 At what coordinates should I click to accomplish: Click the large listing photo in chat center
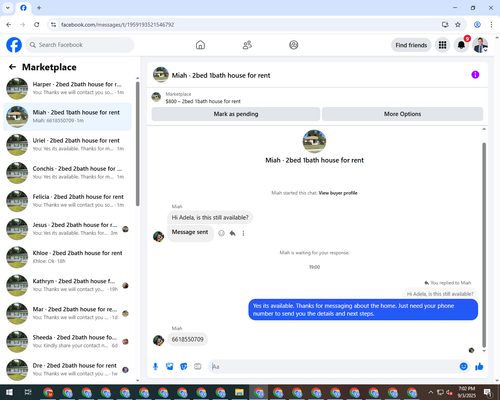click(314, 141)
